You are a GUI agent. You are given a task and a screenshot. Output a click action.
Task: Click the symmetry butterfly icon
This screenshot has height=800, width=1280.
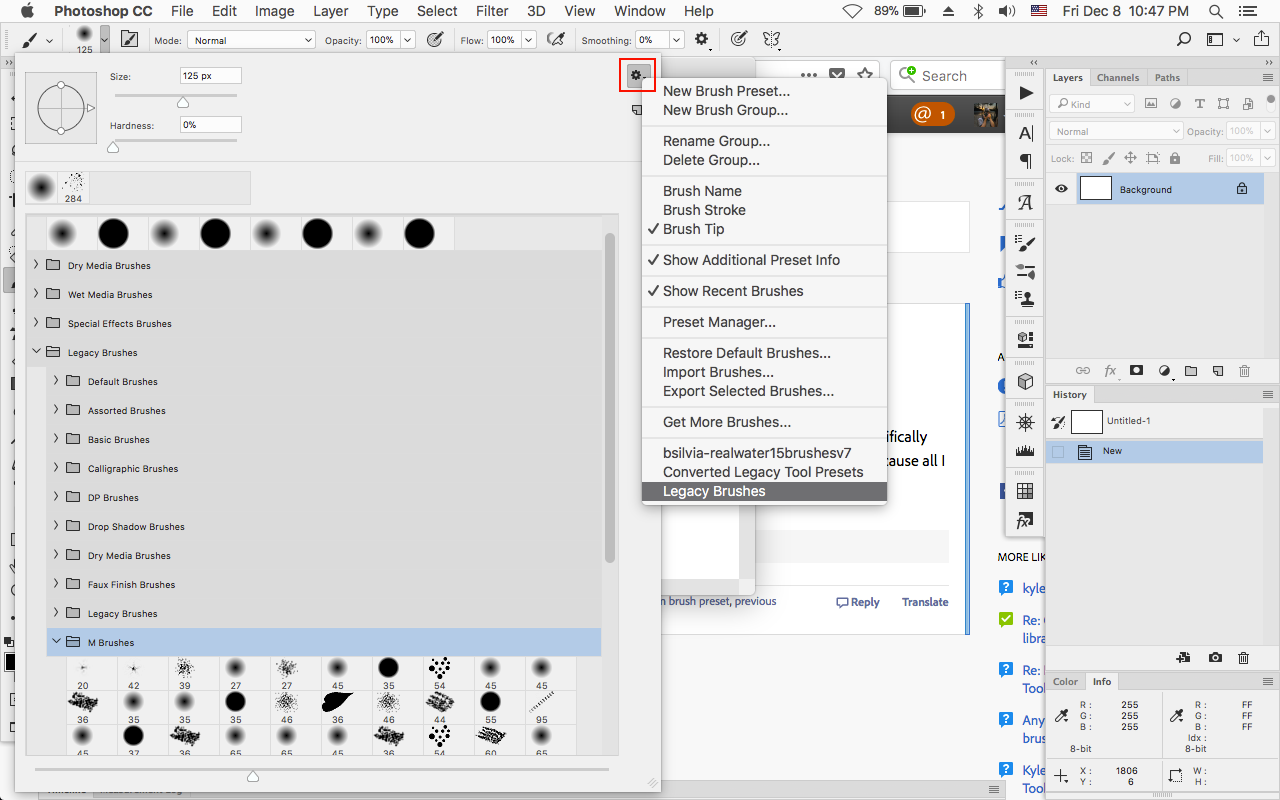tap(771, 40)
